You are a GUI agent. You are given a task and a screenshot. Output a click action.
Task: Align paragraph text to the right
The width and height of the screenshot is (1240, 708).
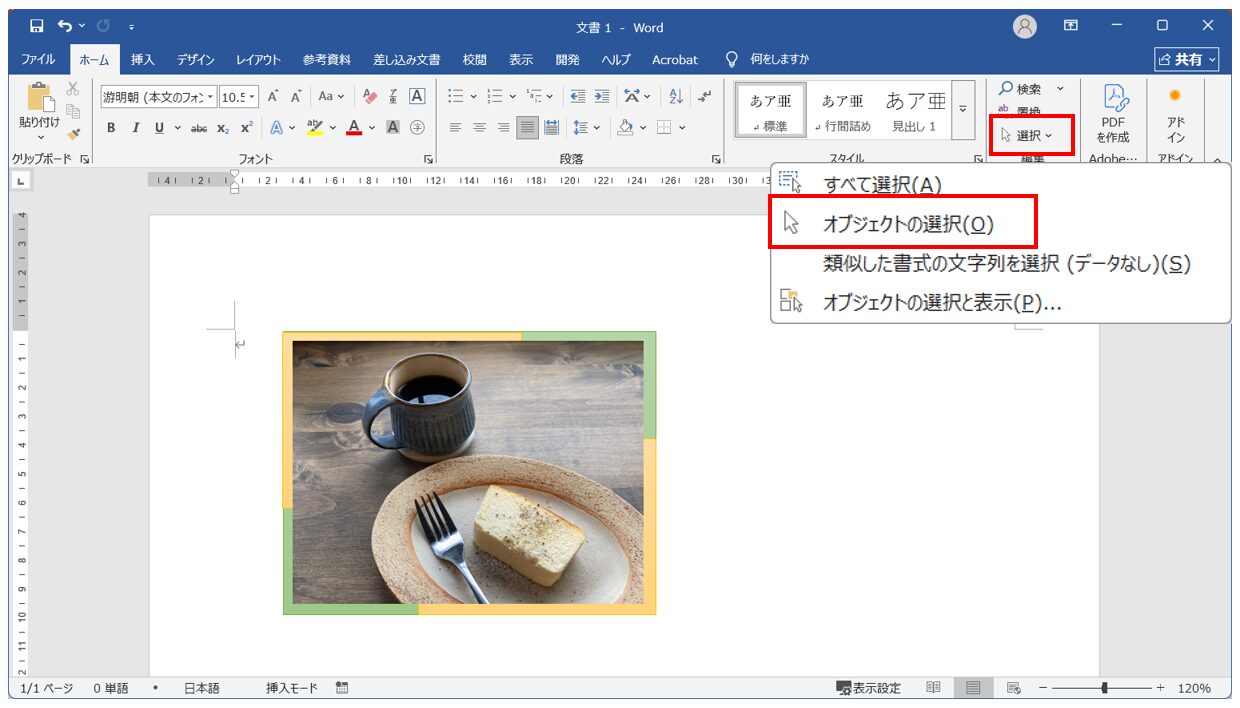(503, 127)
